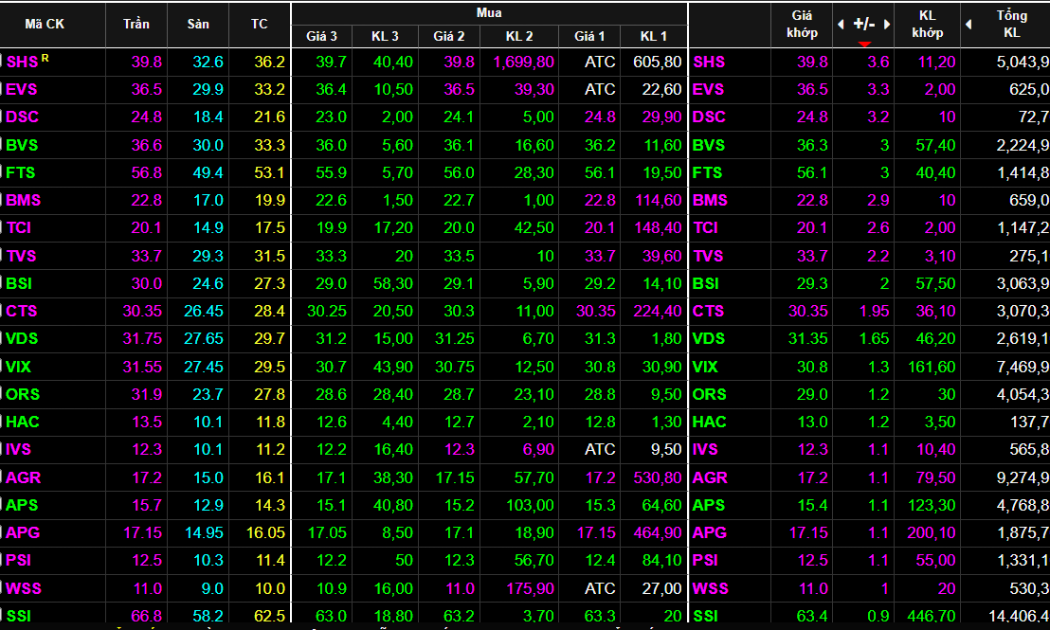The image size is (1050, 630).
Task: Sort by the Giá khớp column header
Action: pos(802,24)
